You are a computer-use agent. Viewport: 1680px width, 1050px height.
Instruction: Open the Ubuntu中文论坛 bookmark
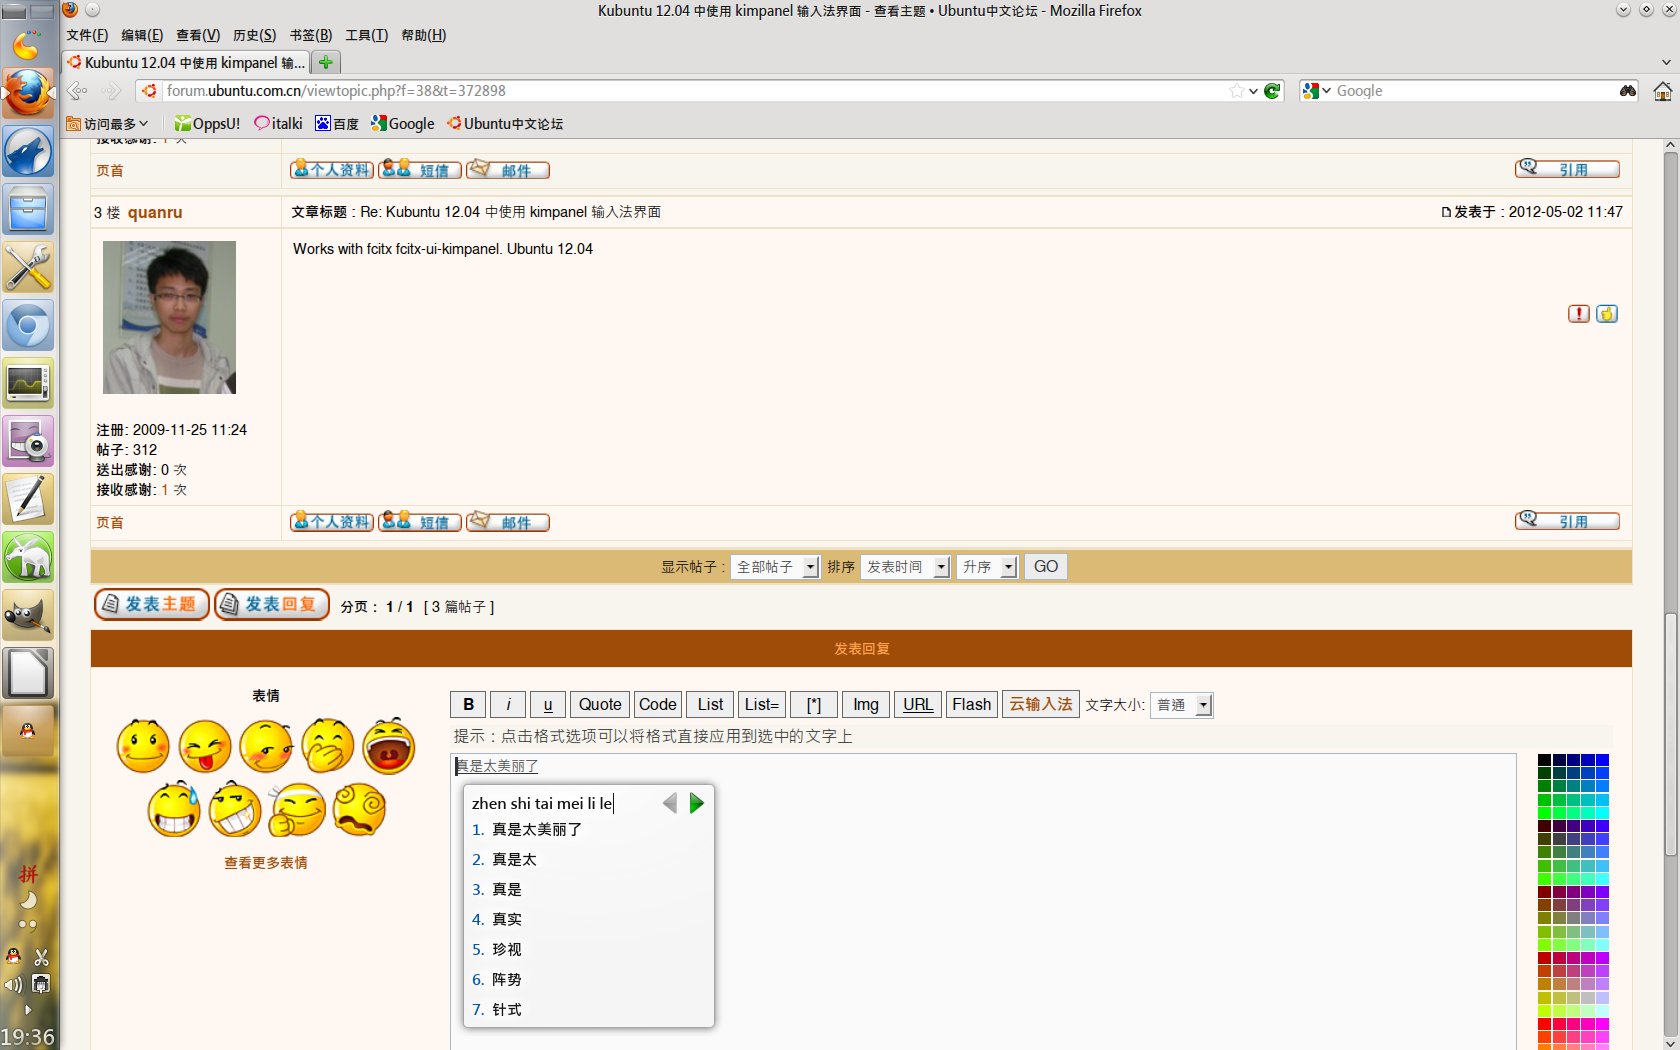point(505,124)
